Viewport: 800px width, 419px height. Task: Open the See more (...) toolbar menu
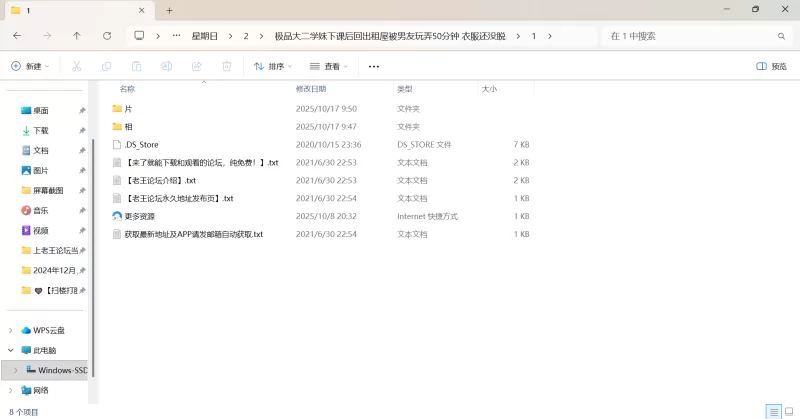(x=374, y=66)
